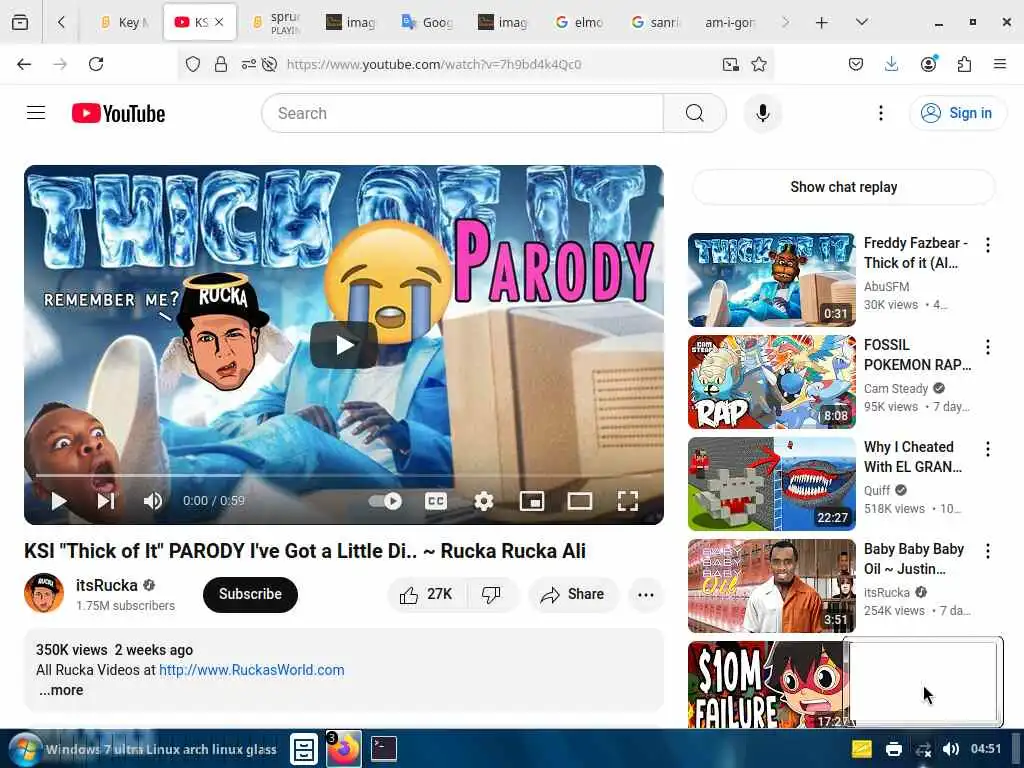Enter full screen mode
Viewport: 1024px width, 768px height.
[x=628, y=501]
